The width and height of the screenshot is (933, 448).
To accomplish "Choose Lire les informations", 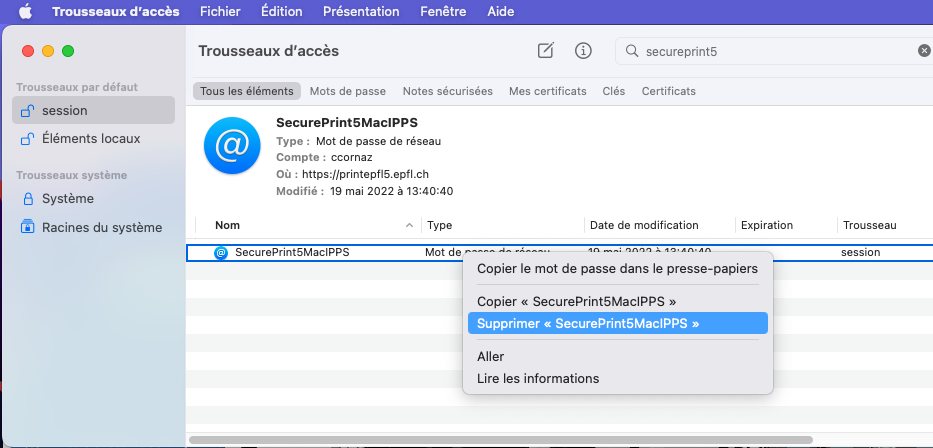I will tap(617, 378).
